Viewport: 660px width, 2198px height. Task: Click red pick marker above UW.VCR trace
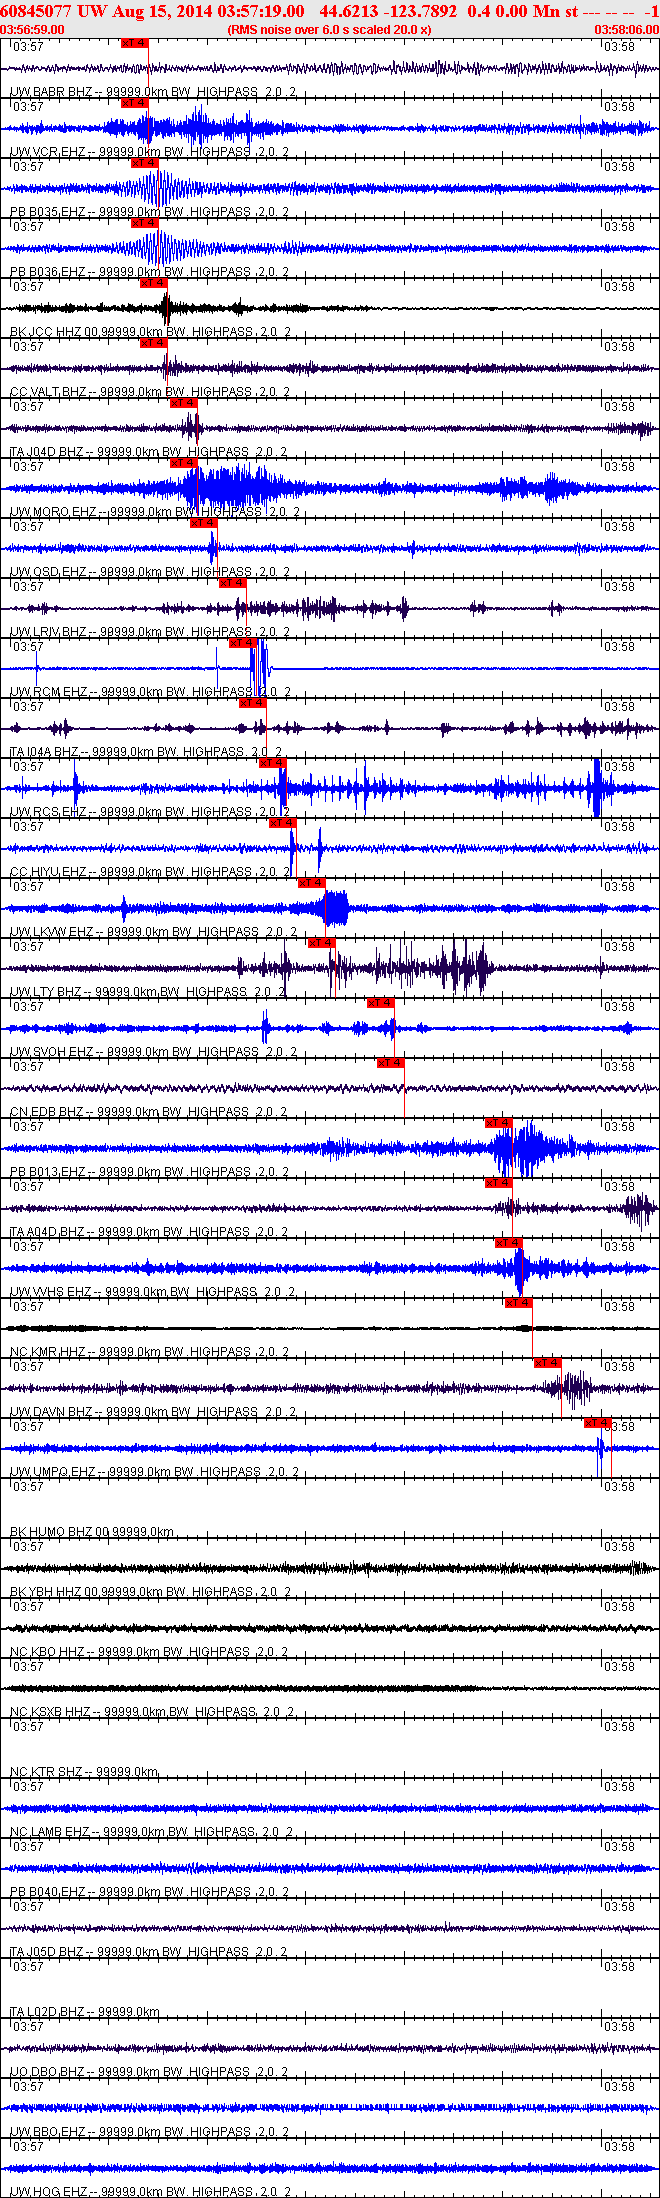click(134, 103)
